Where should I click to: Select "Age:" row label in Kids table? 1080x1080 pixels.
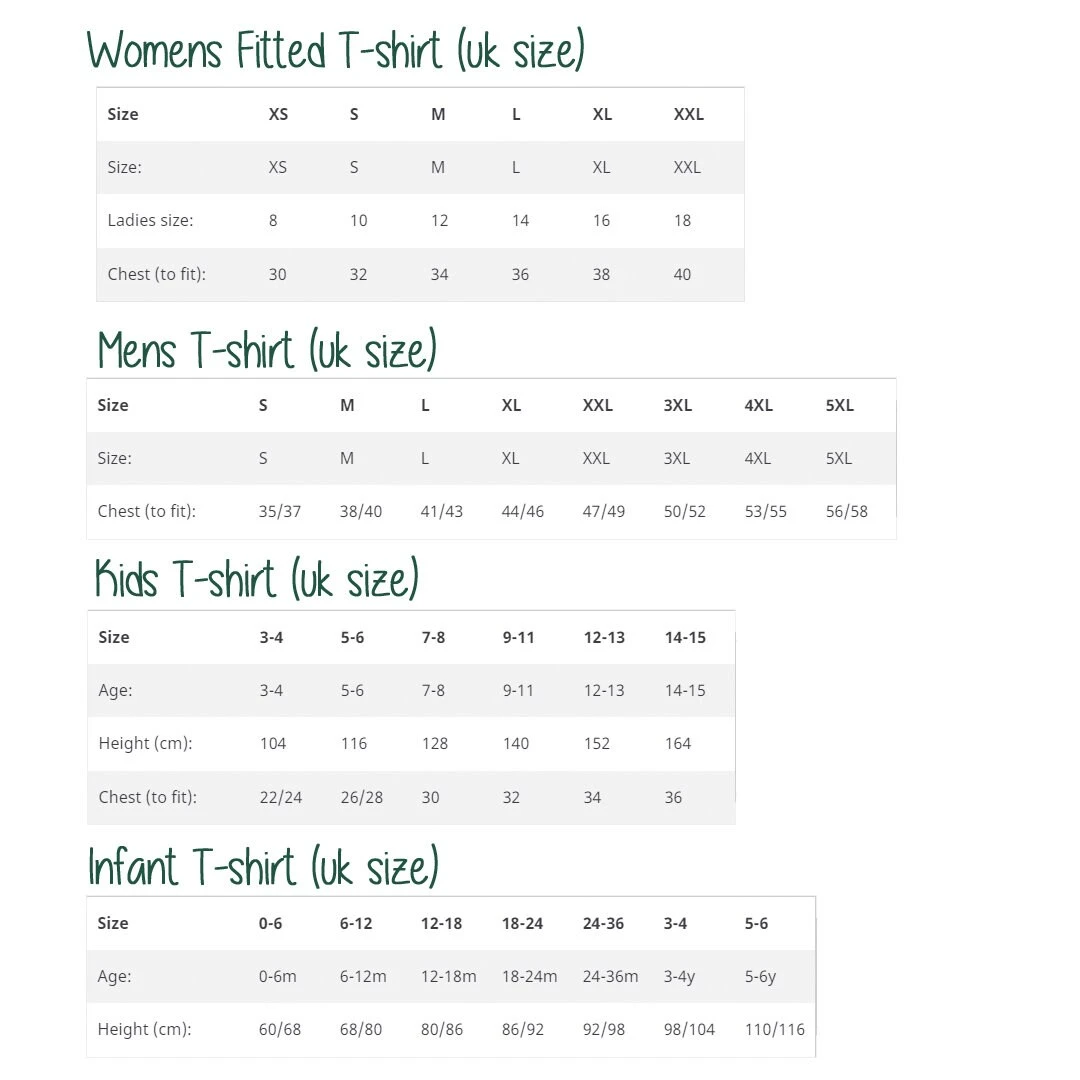click(115, 690)
